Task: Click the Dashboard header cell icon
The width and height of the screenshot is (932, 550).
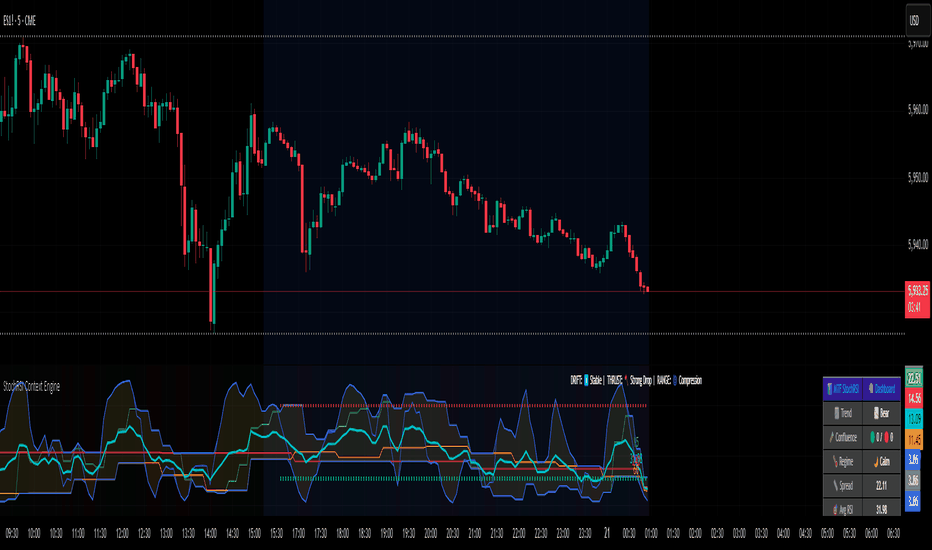Action: [x=871, y=389]
